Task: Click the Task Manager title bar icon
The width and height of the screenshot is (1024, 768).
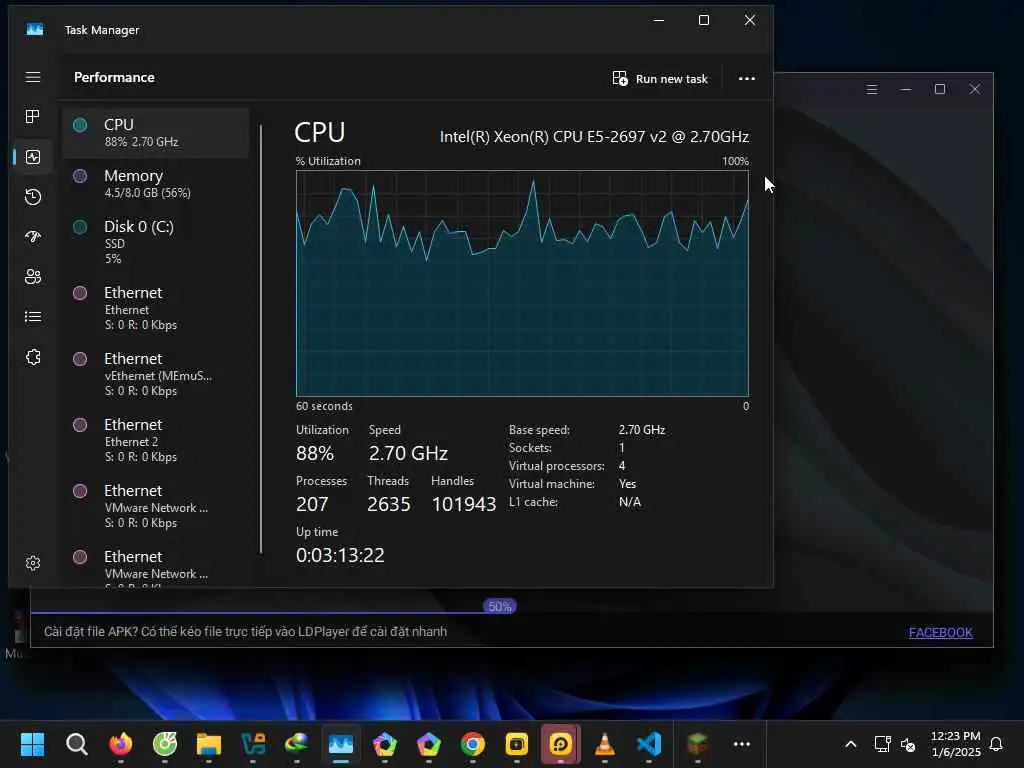Action: [35, 29]
